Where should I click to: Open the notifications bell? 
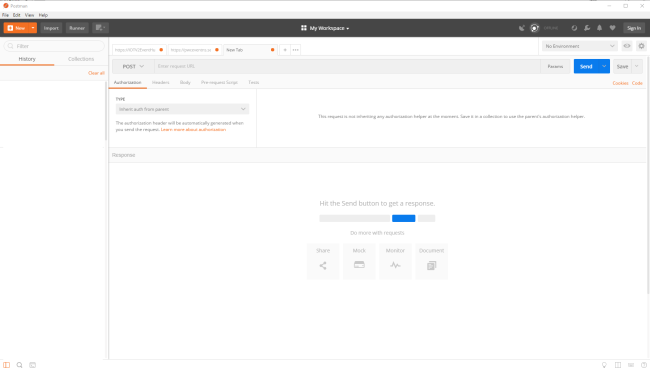pyautogui.click(x=599, y=28)
